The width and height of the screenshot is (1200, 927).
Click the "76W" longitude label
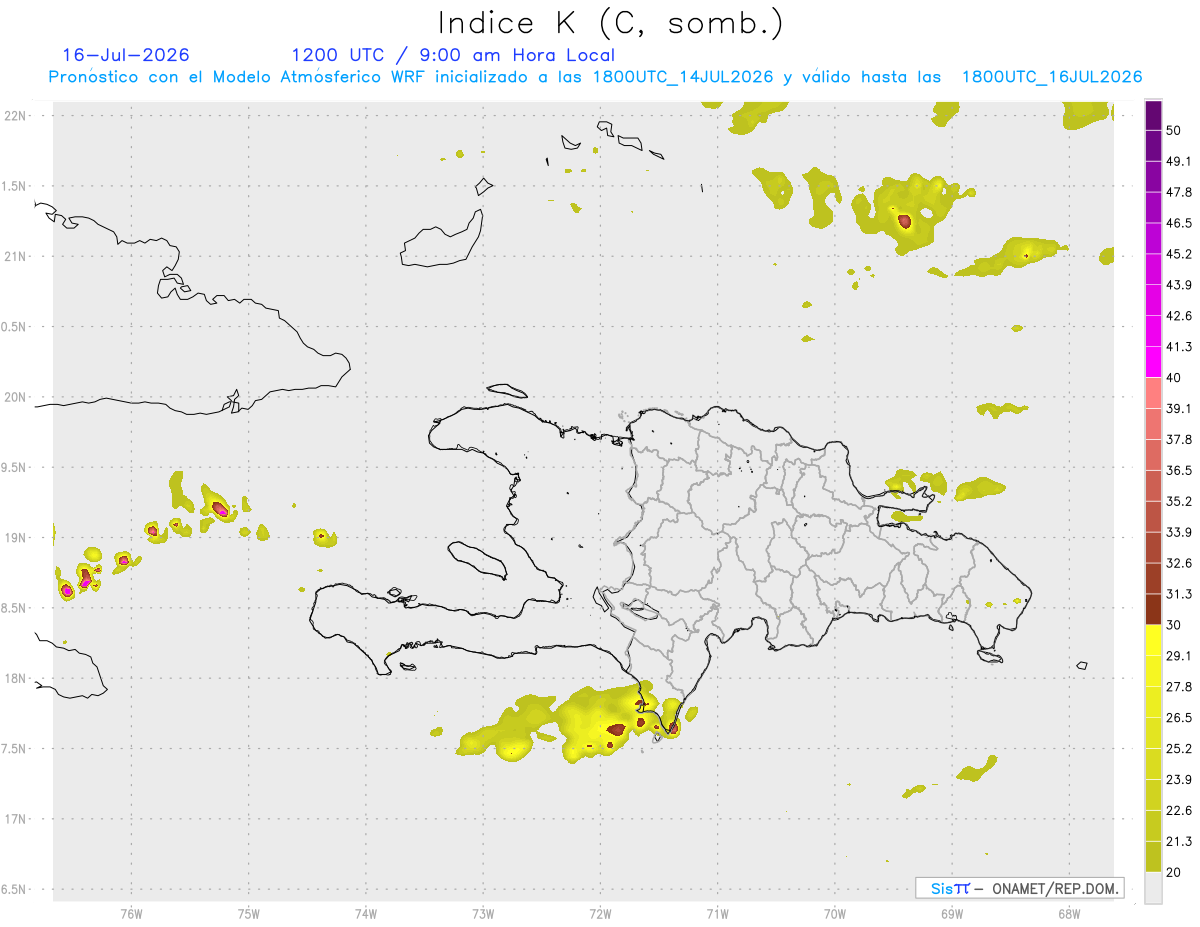point(131,912)
